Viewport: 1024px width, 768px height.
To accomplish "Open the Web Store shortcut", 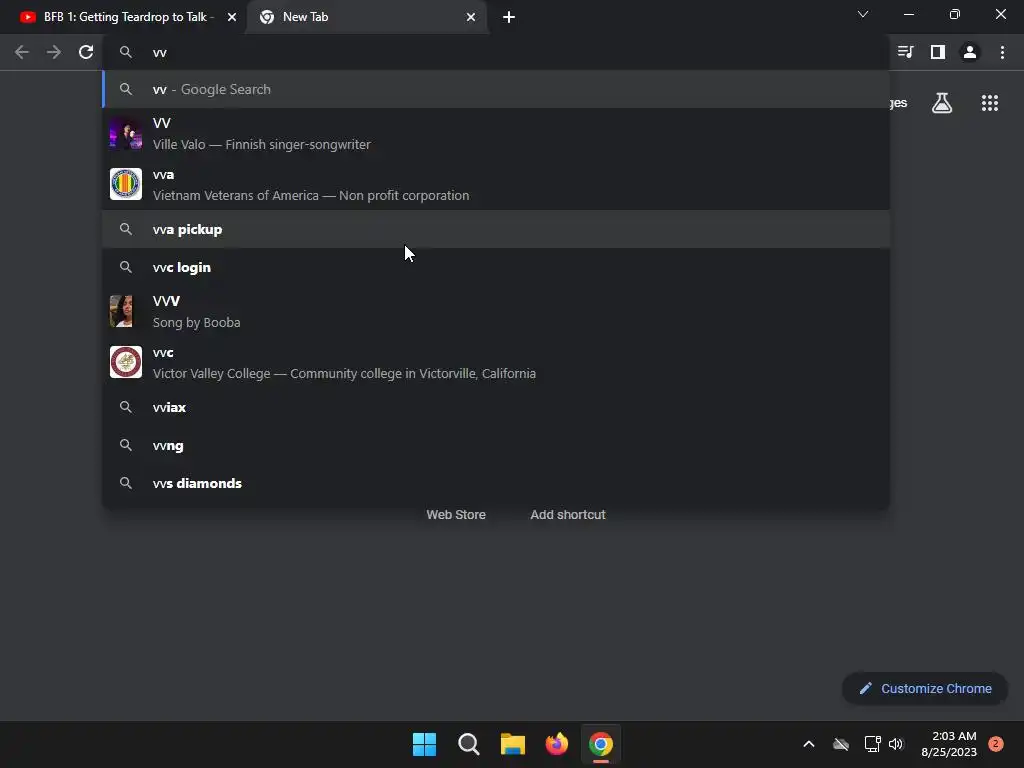I will coord(456,515).
